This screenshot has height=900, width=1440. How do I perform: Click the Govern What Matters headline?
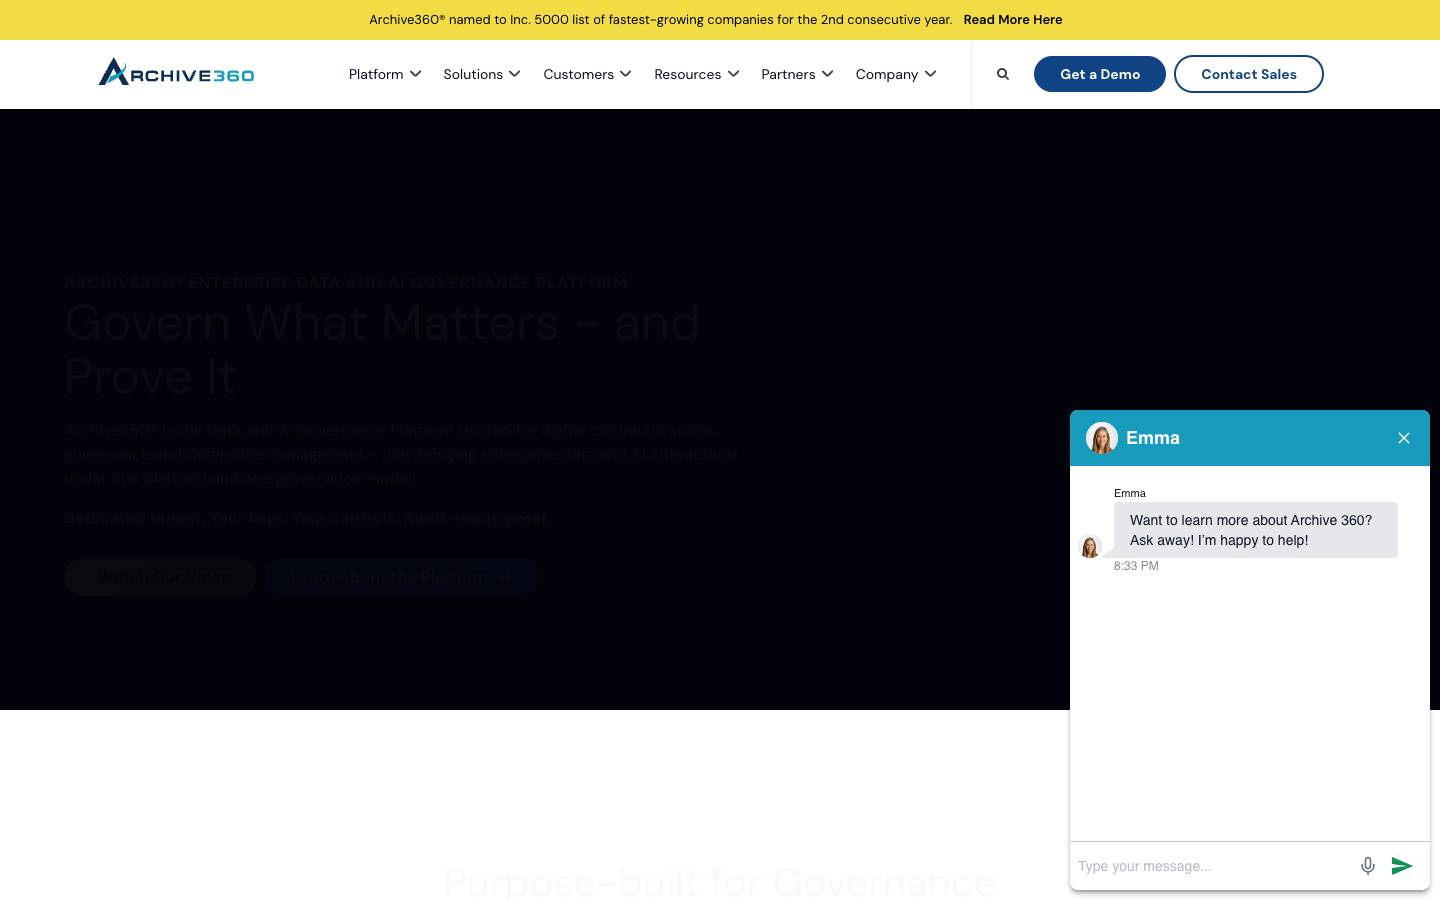(382, 349)
